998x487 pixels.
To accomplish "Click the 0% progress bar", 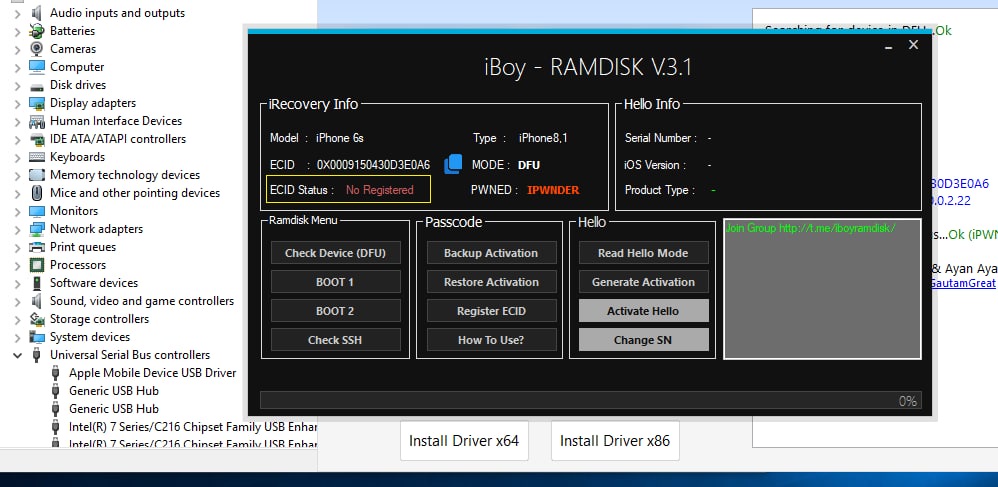I will tap(591, 400).
